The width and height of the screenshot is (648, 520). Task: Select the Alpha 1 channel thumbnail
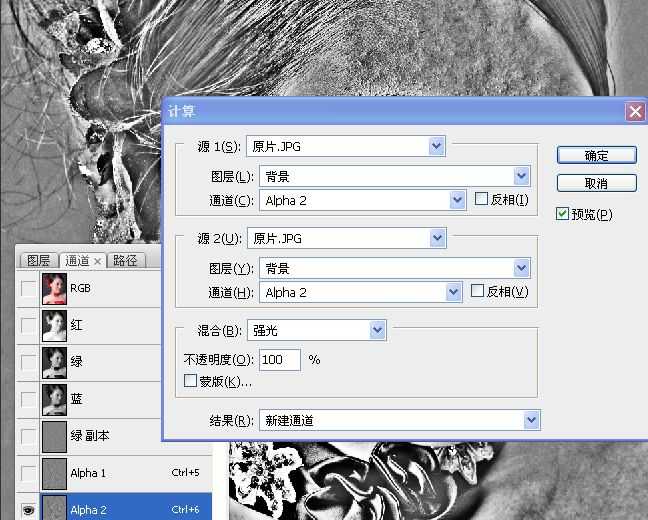point(54,473)
